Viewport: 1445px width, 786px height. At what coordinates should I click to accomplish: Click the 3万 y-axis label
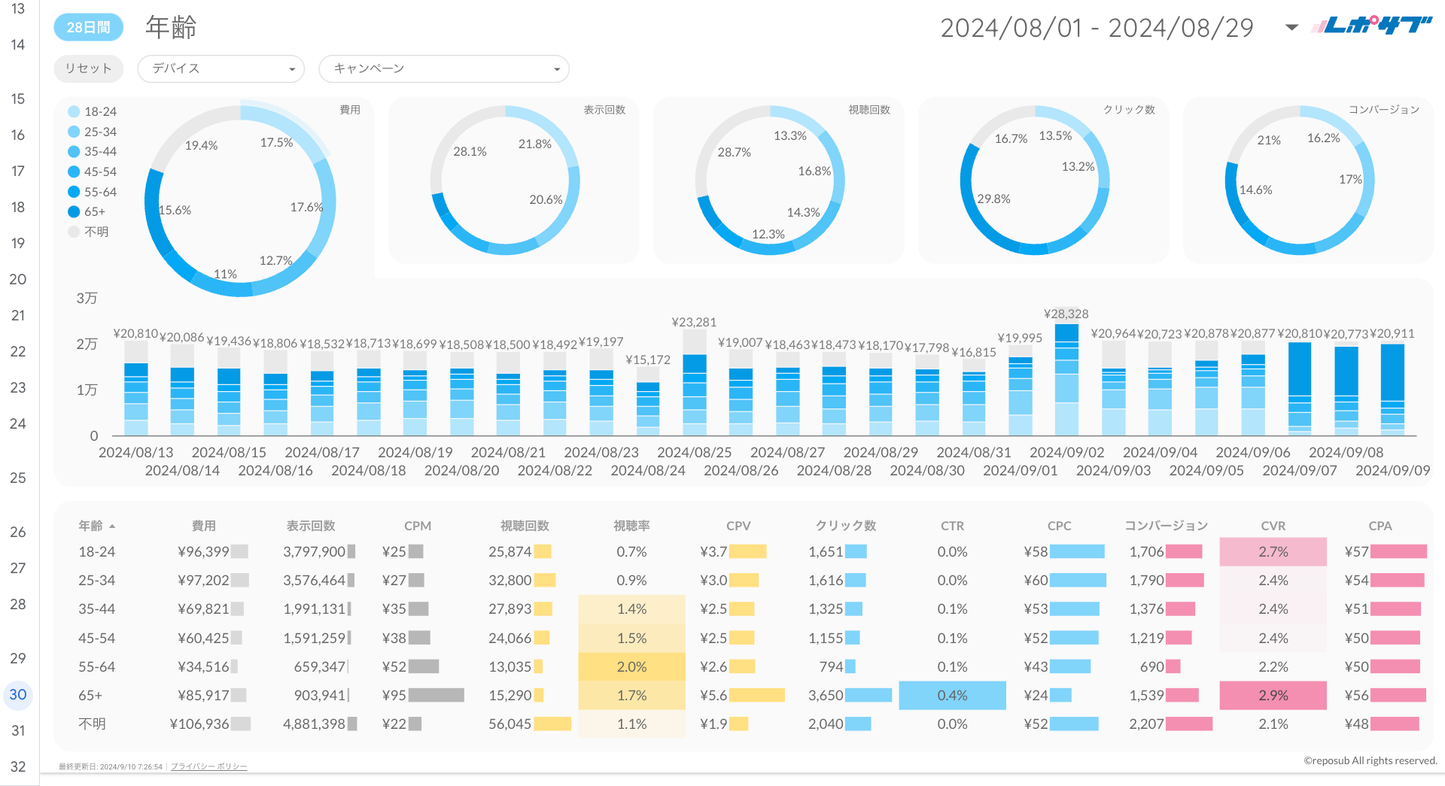click(87, 298)
